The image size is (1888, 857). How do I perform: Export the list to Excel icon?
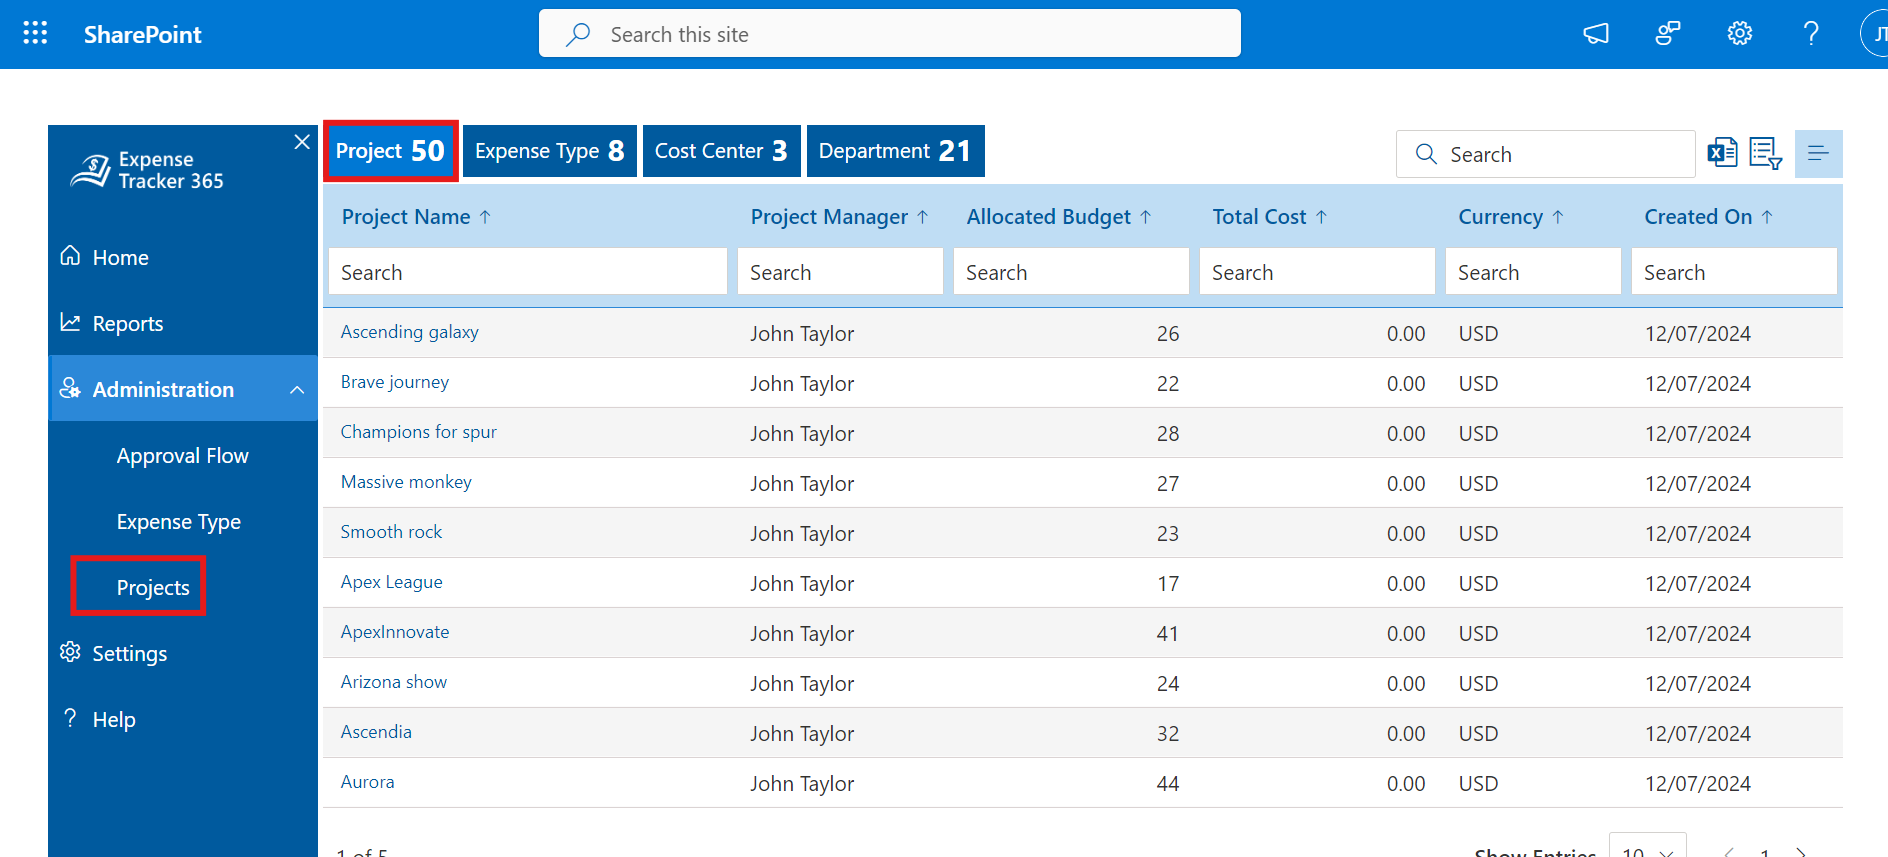pos(1722,153)
